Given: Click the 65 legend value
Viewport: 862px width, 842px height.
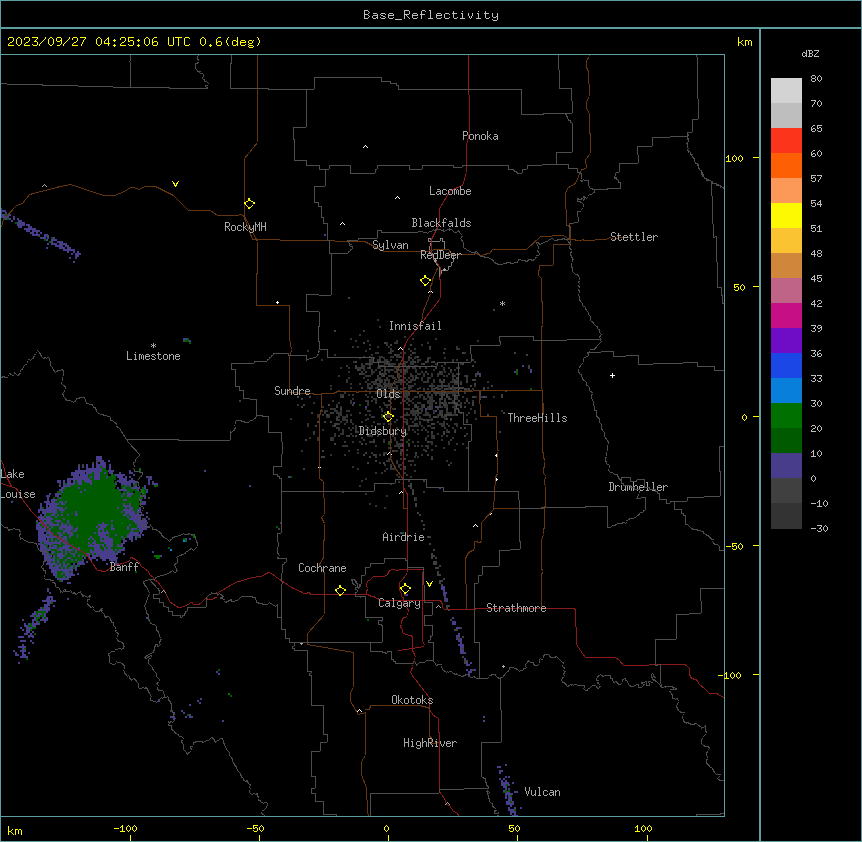Looking at the screenshot, I should pyautogui.click(x=816, y=129).
